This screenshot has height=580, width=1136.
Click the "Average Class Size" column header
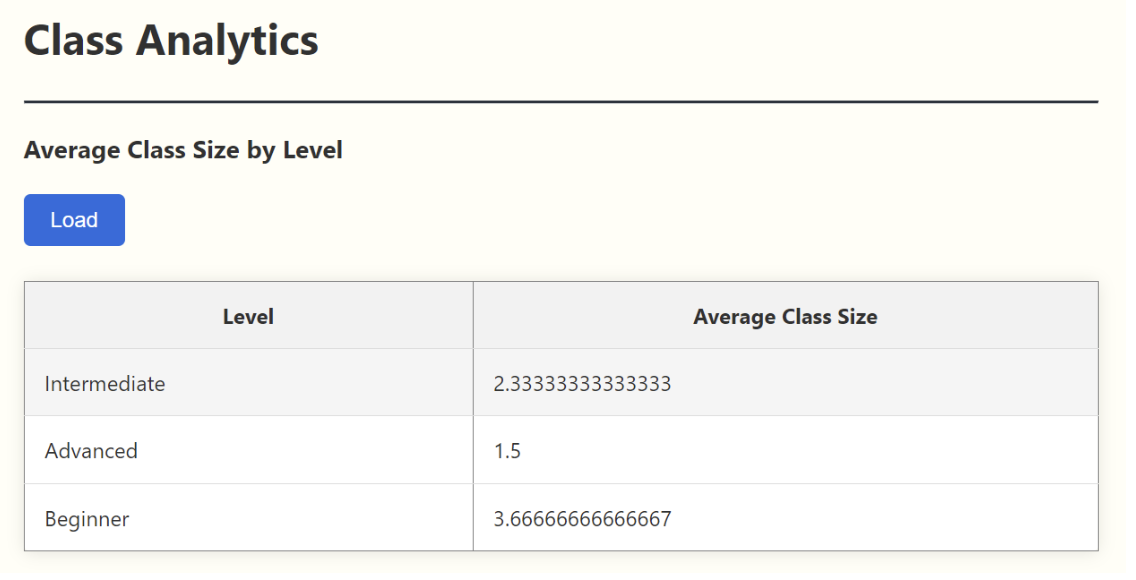coord(785,317)
